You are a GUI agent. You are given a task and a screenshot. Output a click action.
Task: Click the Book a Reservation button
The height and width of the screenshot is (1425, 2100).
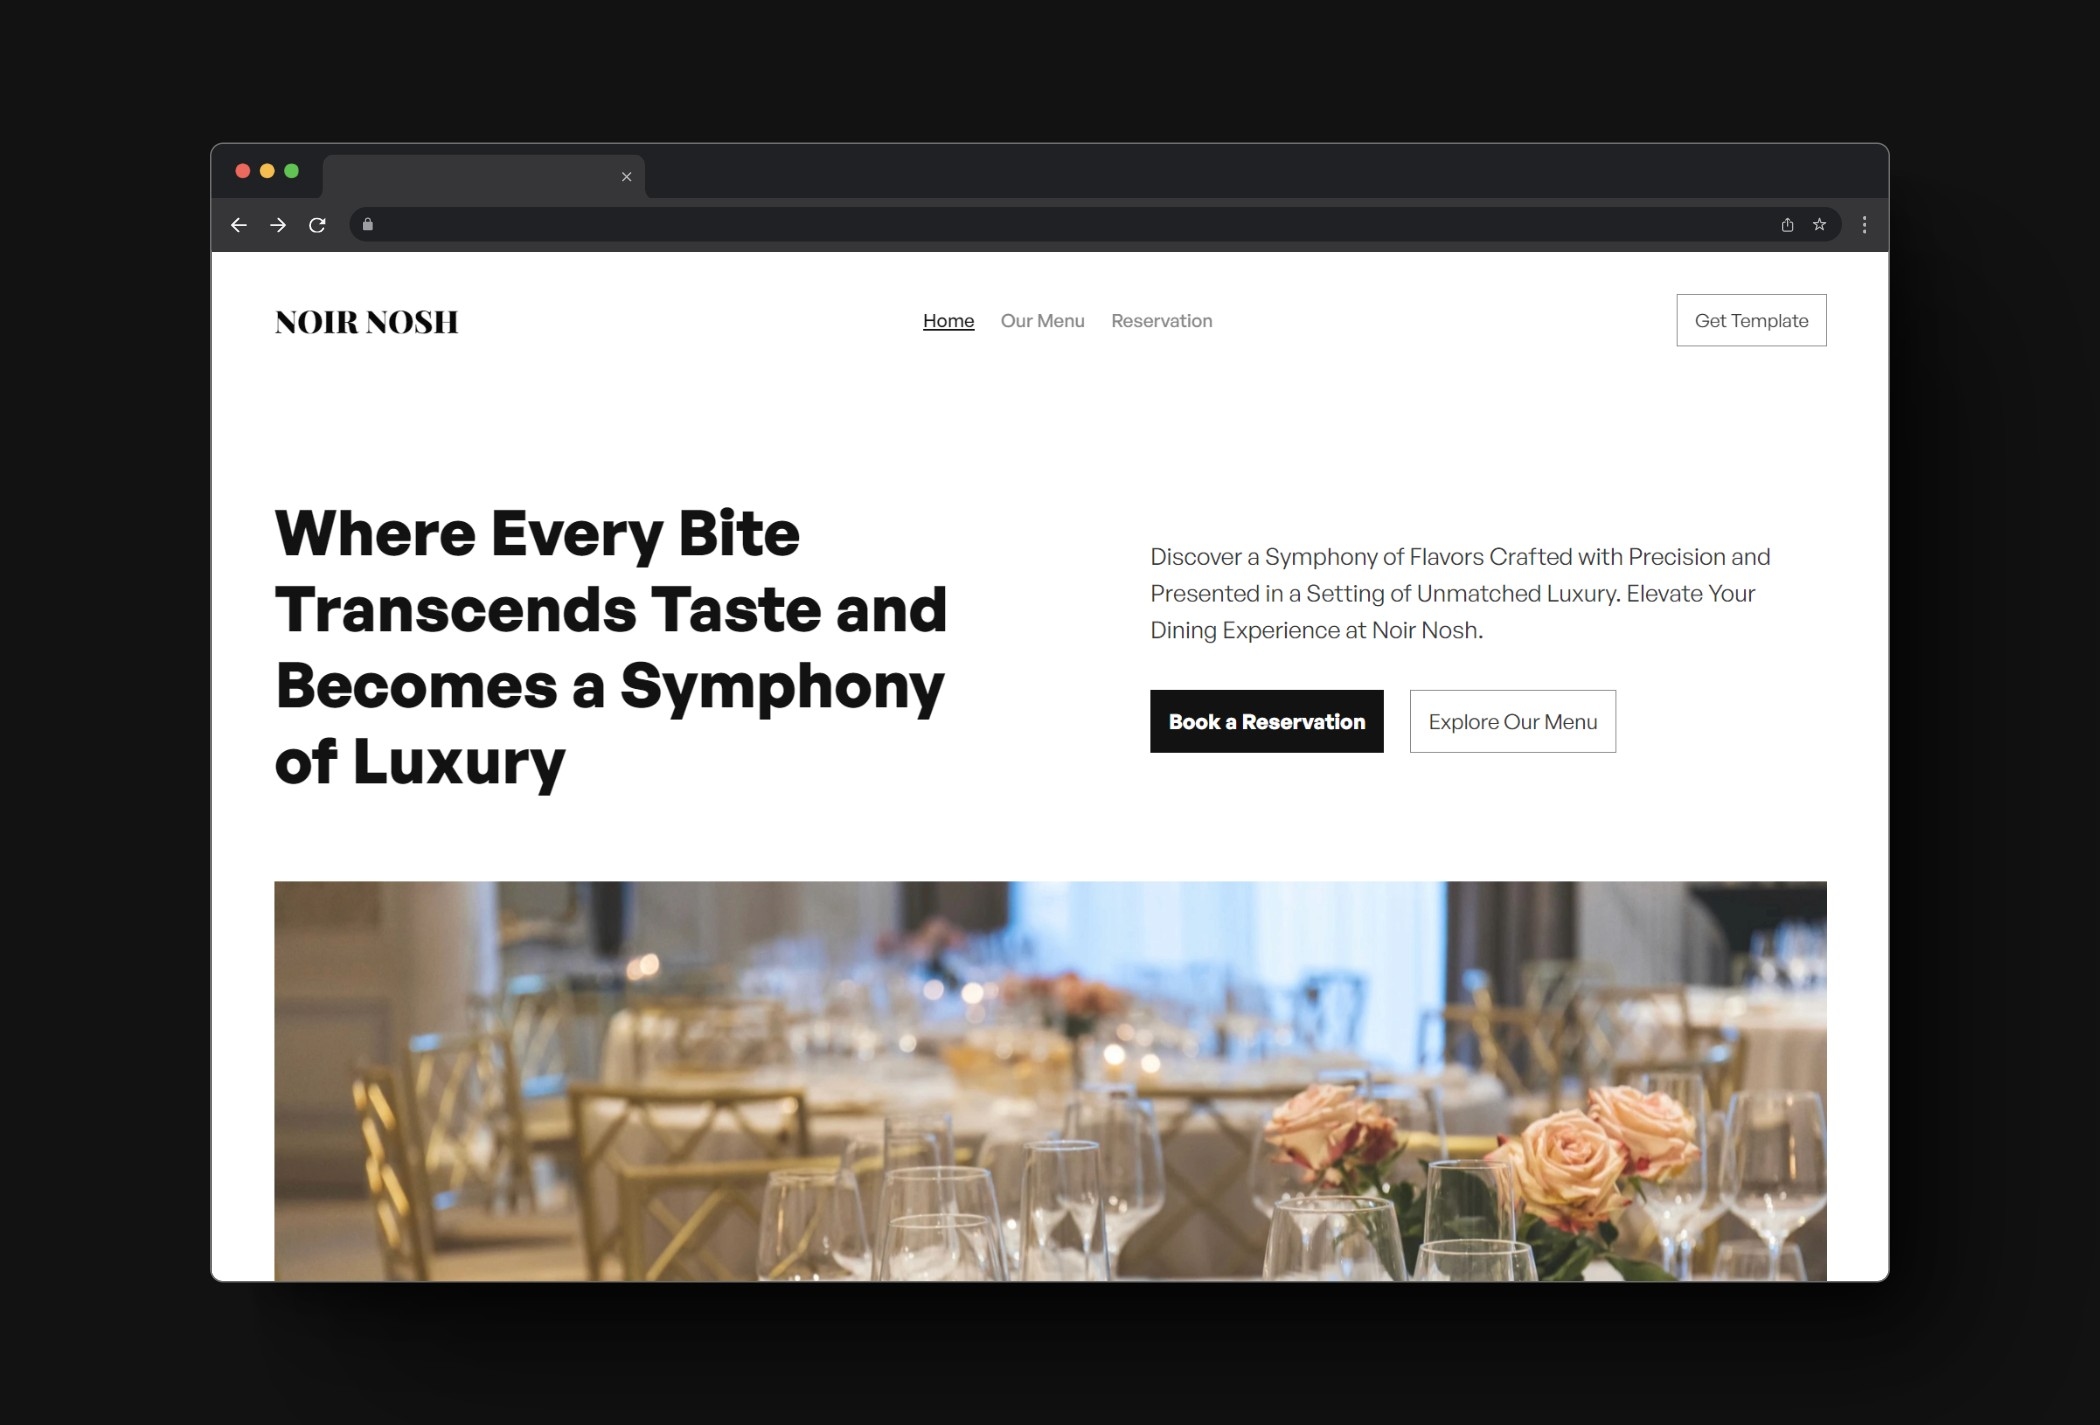click(x=1267, y=720)
